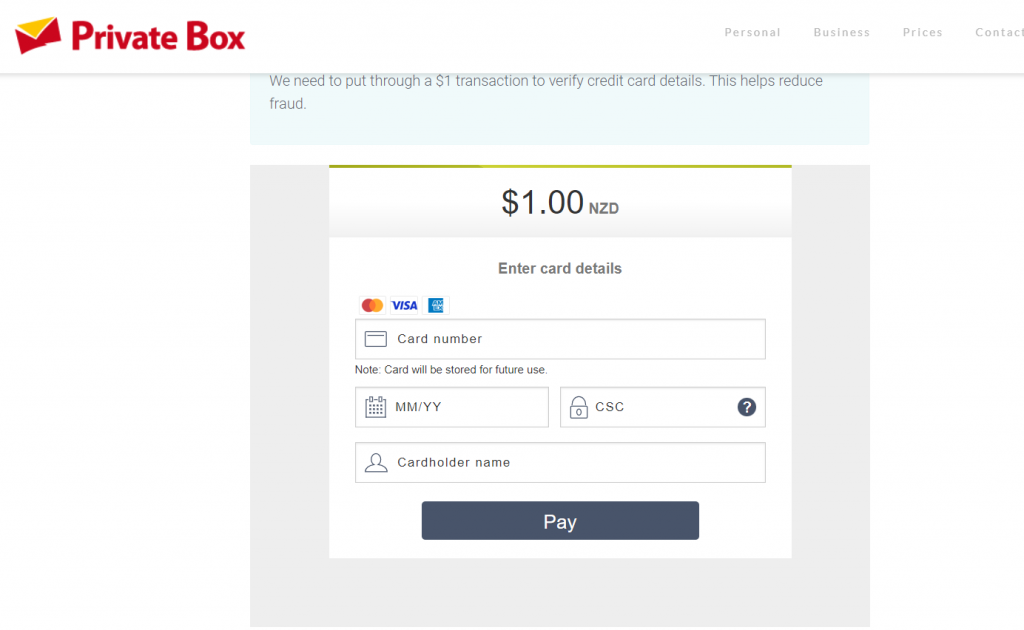Image resolution: width=1024 pixels, height=630 pixels.
Task: Click the Mastercard logo icon
Action: click(372, 305)
